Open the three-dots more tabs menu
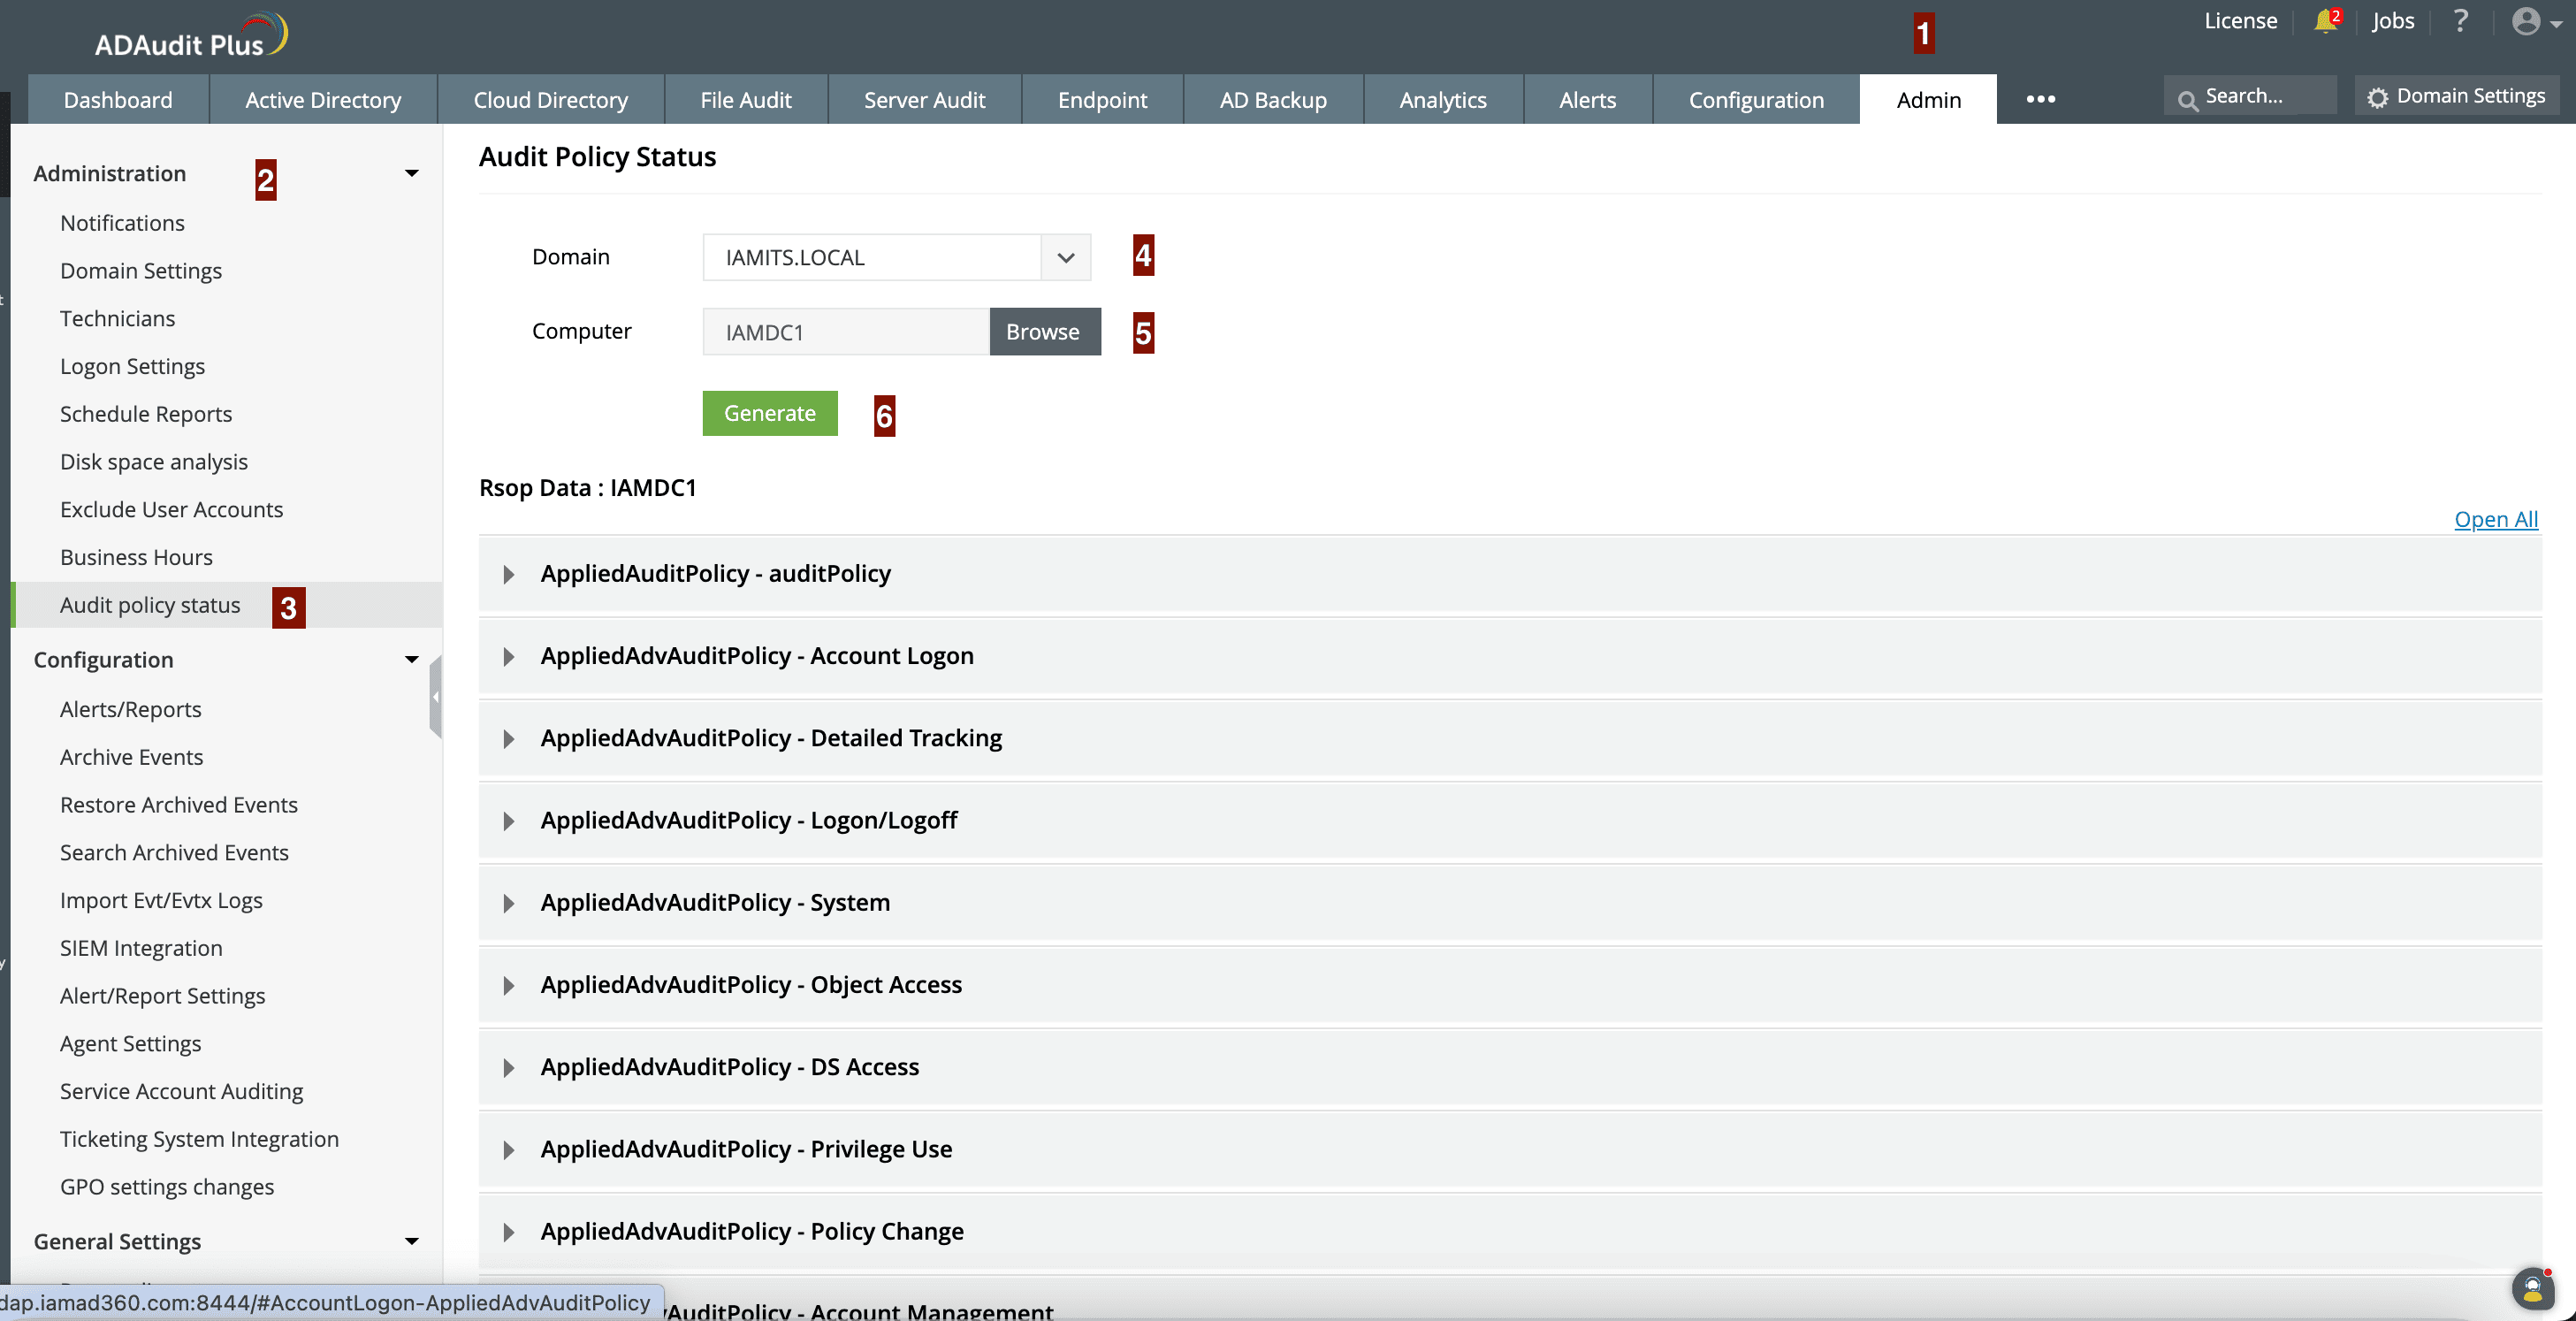Image resolution: width=2576 pixels, height=1321 pixels. point(2040,99)
